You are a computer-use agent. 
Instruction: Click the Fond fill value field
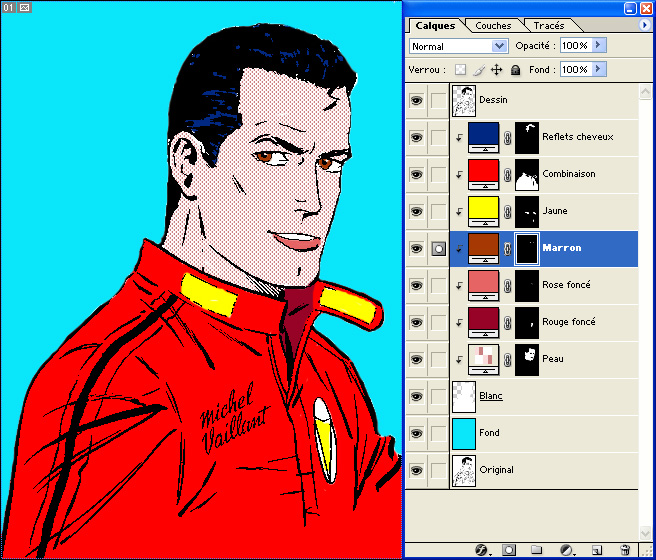(576, 69)
